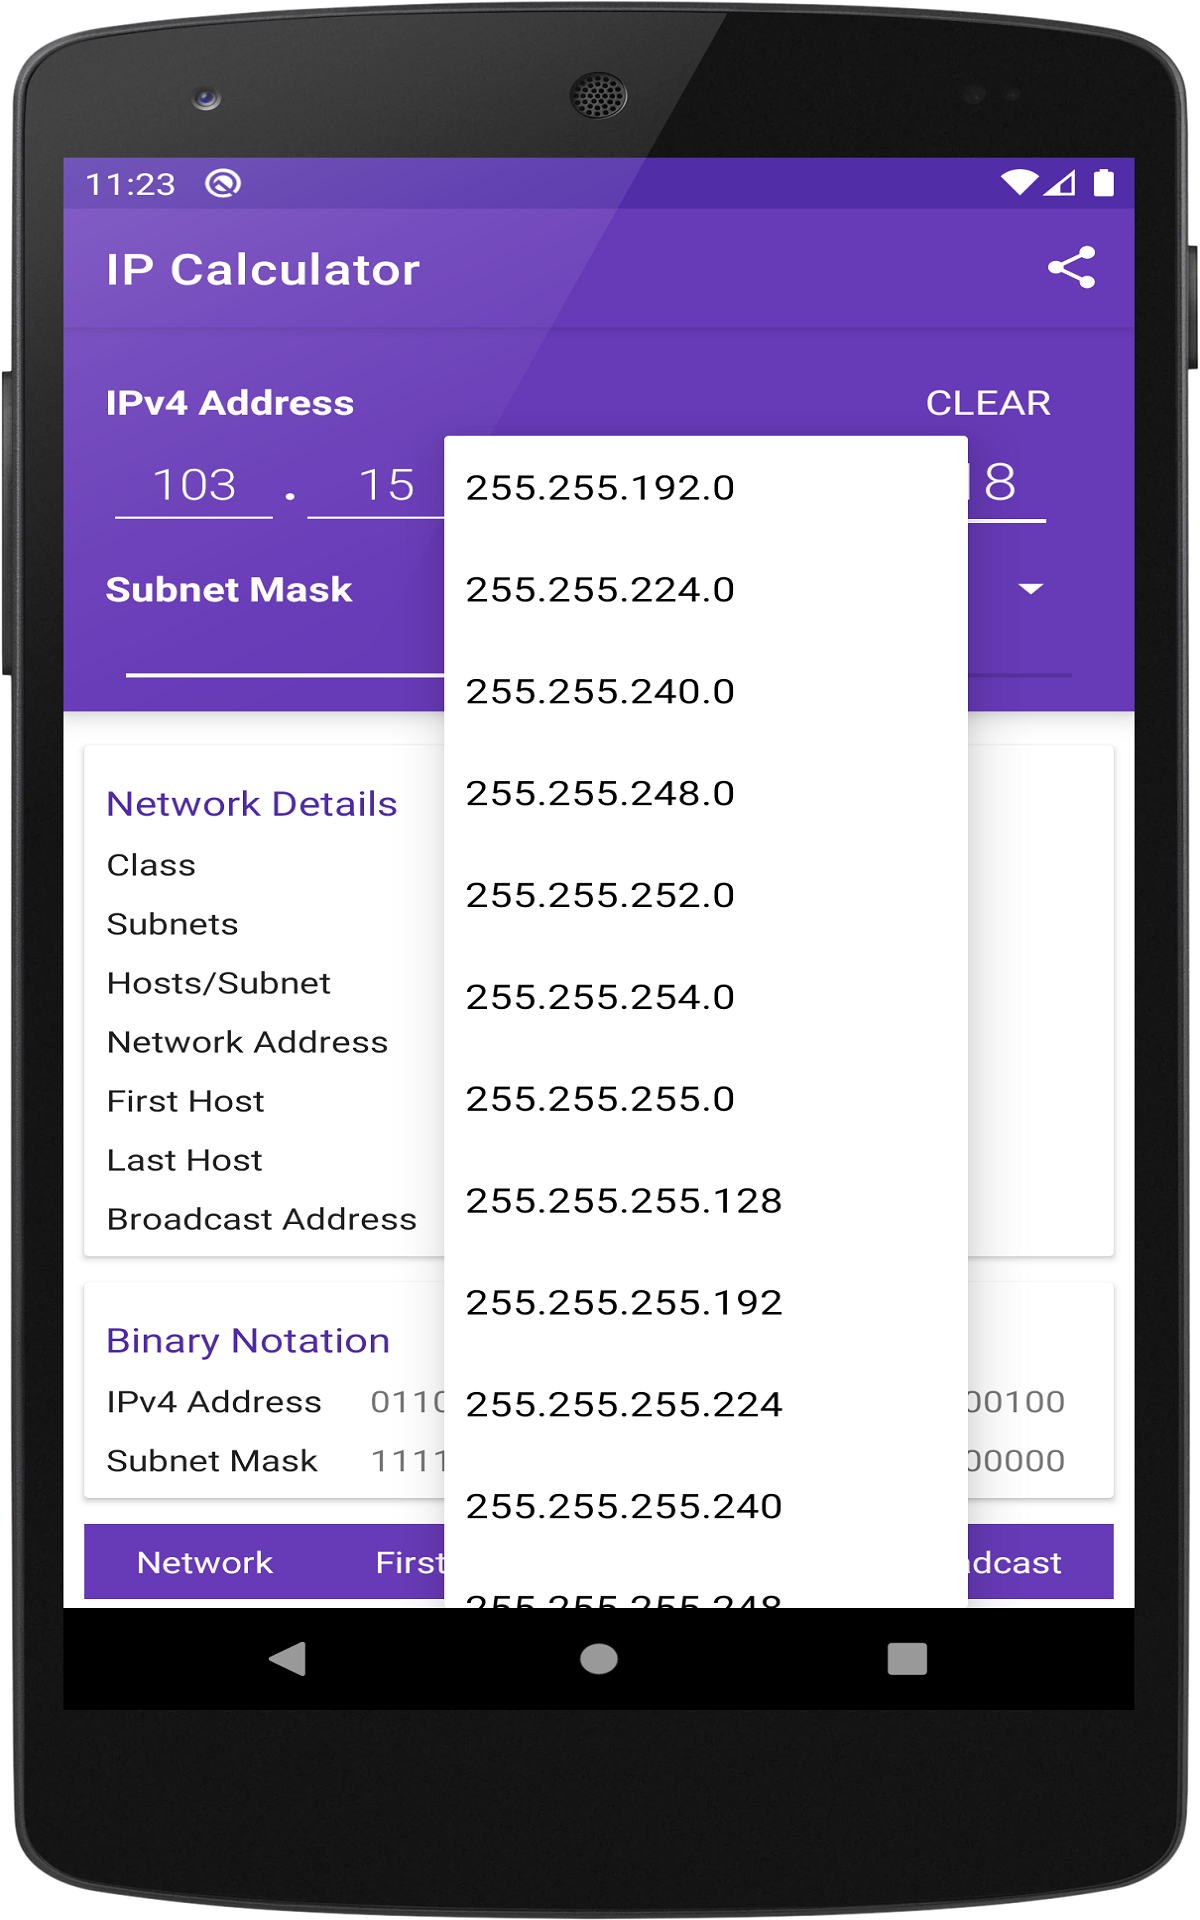Tap the battery indicator icon
Image resolution: width=1200 pixels, height=1920 pixels.
[x=1104, y=181]
